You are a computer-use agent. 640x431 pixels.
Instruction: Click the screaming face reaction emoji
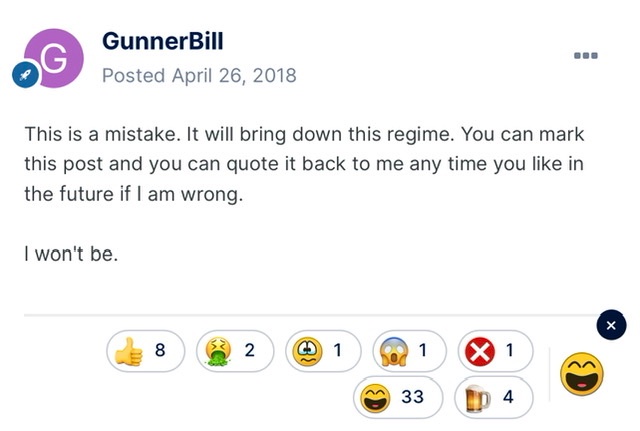pos(394,351)
